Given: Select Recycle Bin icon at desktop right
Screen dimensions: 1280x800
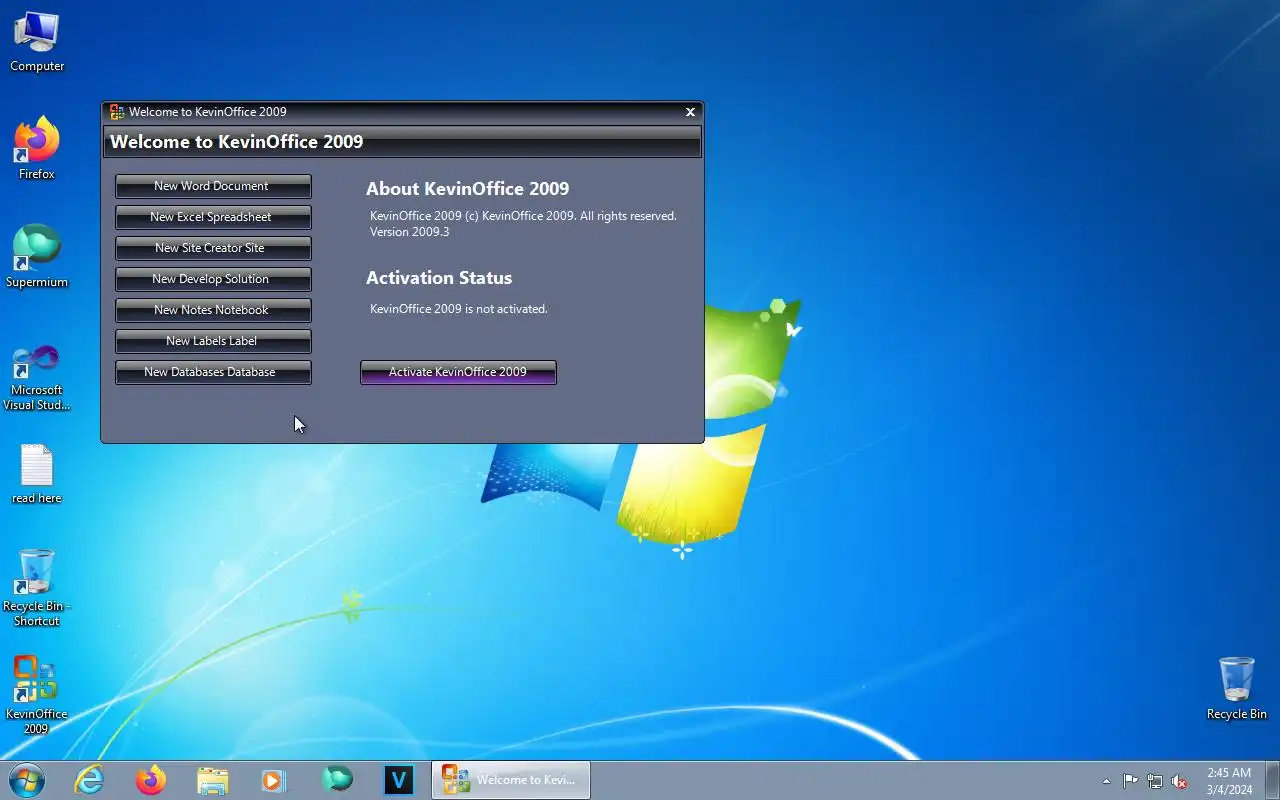Looking at the screenshot, I should point(1237,688).
